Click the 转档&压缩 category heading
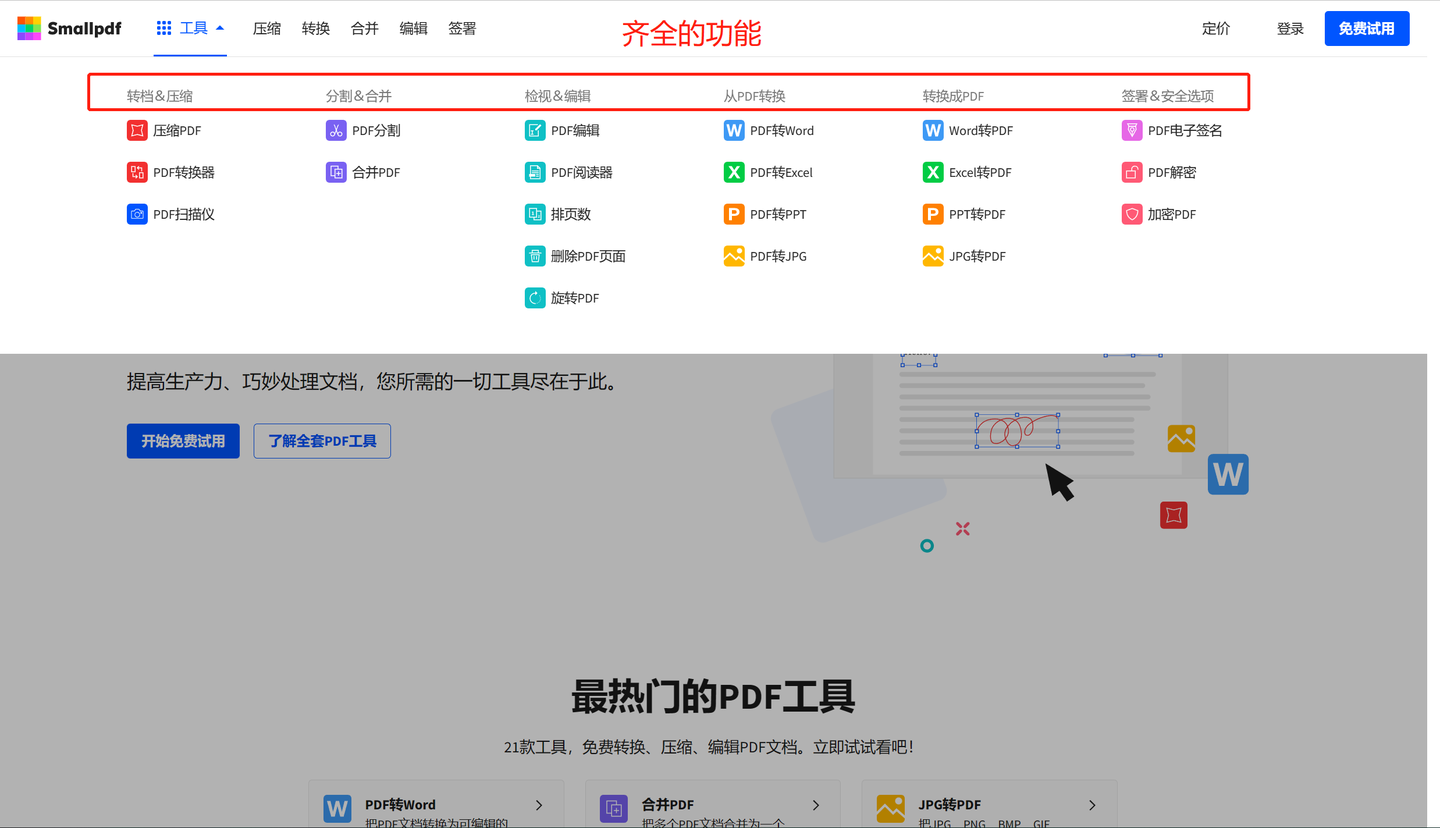The height and width of the screenshot is (828, 1440). click(x=160, y=96)
